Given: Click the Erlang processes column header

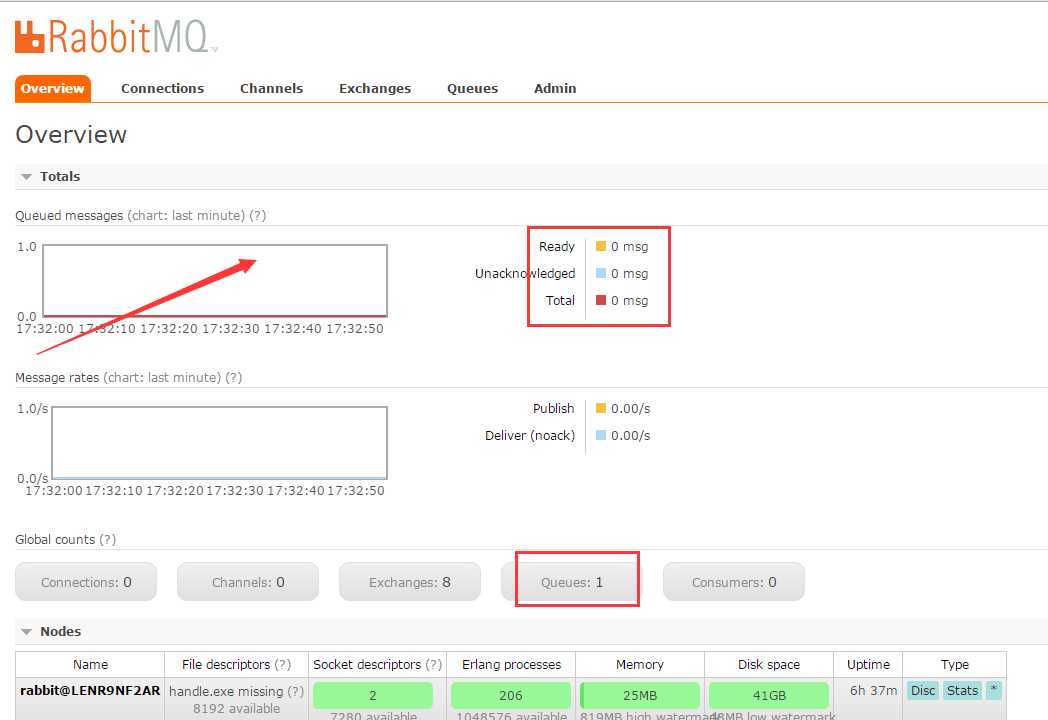Looking at the screenshot, I should [511, 664].
